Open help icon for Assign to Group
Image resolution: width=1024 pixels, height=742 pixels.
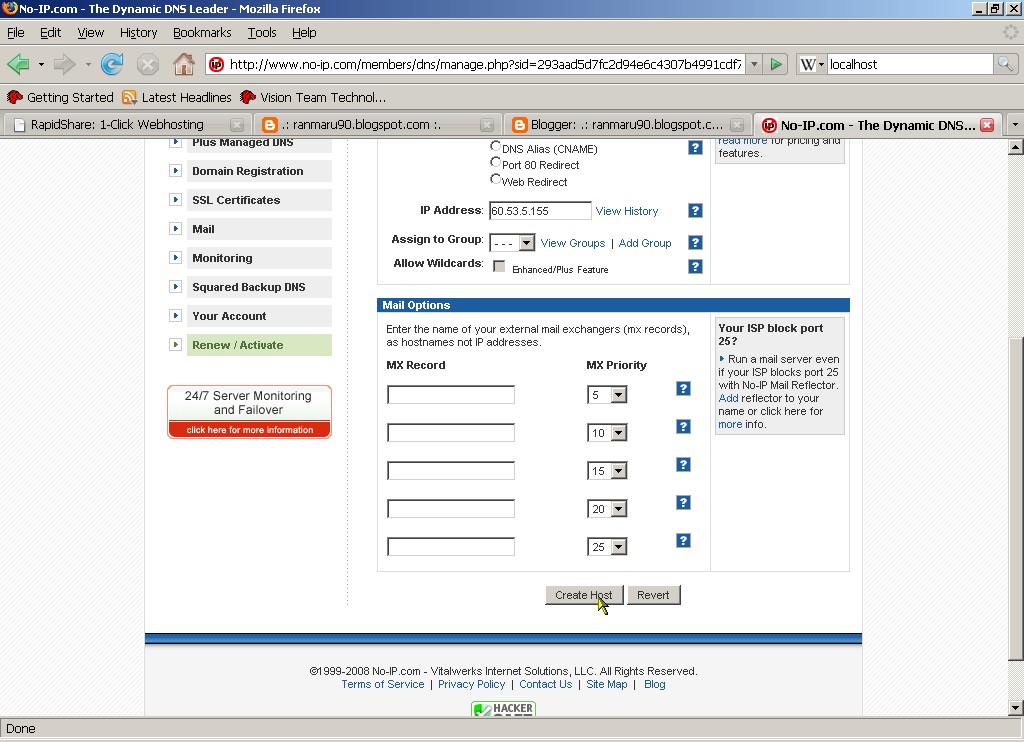point(695,242)
